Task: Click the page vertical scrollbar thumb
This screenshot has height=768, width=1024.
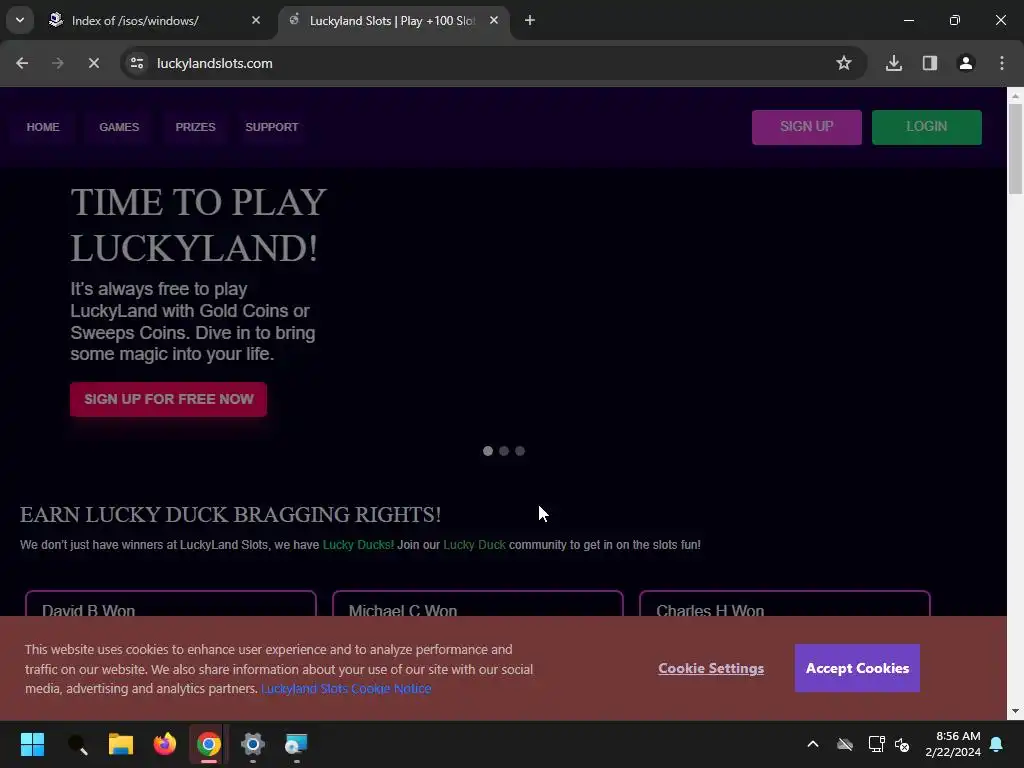Action: (1015, 149)
